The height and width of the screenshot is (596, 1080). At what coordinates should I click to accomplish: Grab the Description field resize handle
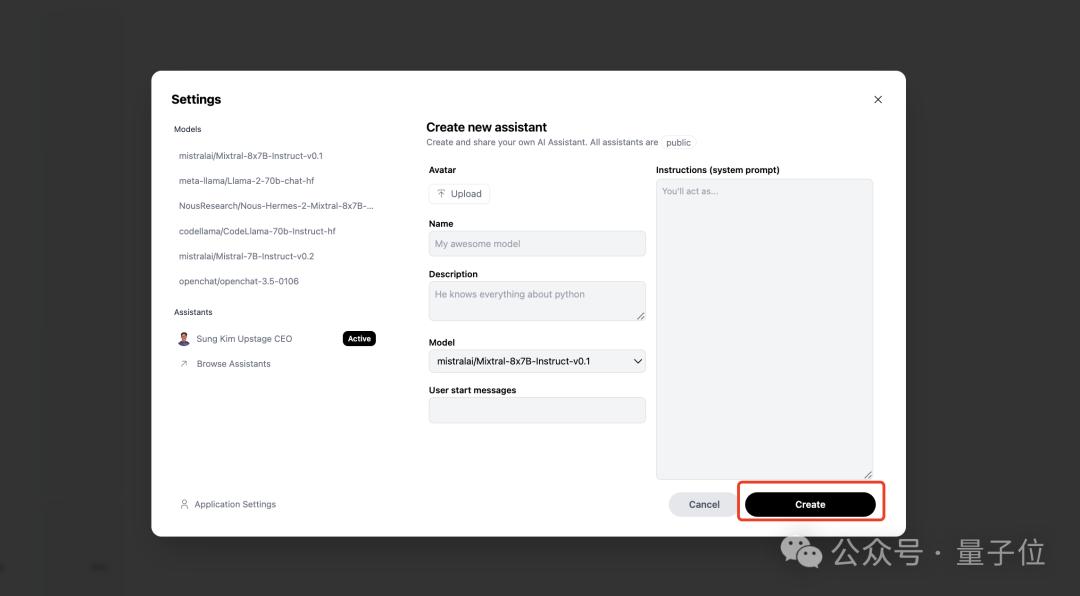(641, 316)
